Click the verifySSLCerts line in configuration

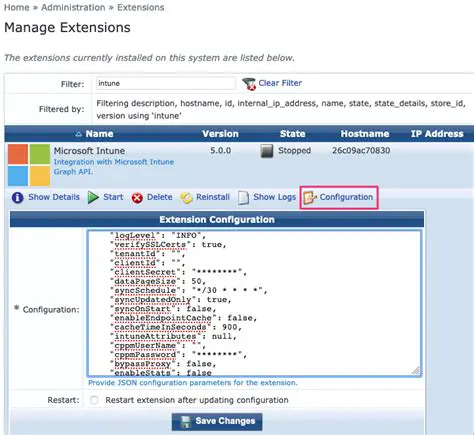(168, 245)
